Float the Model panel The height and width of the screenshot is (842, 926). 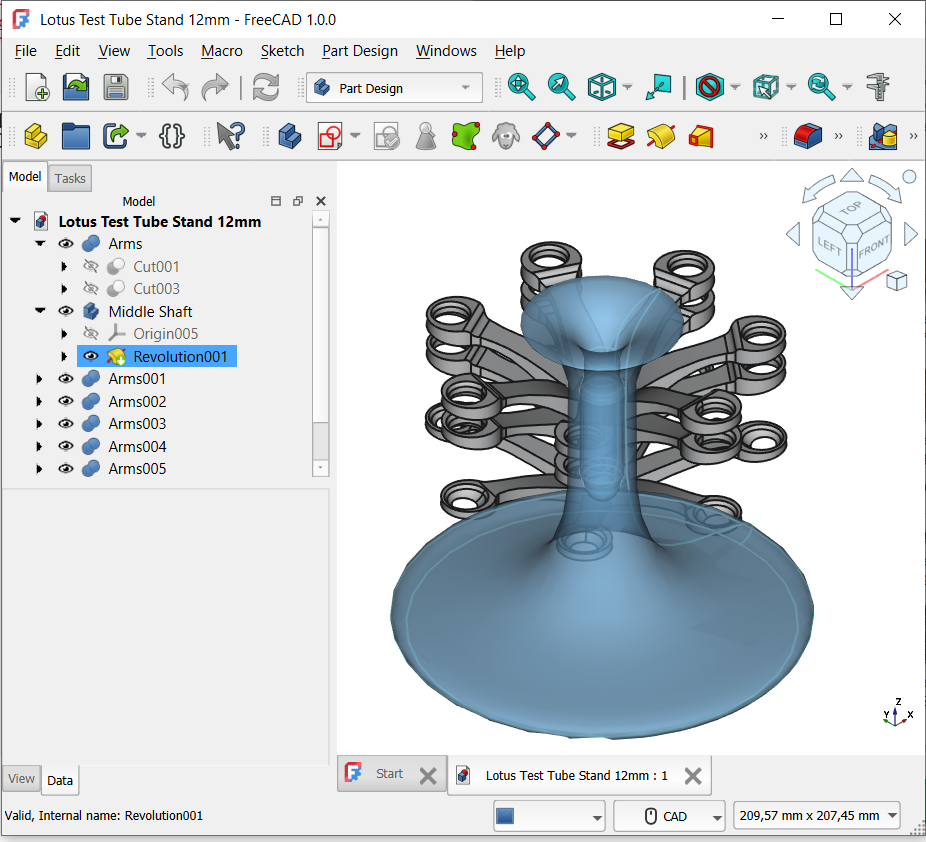pos(298,201)
